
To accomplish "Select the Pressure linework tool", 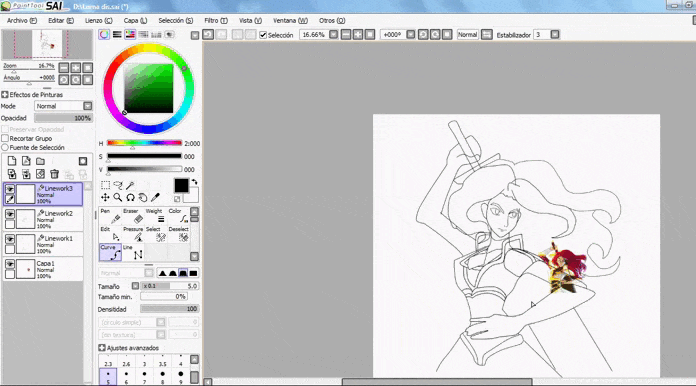I will click(x=133, y=234).
